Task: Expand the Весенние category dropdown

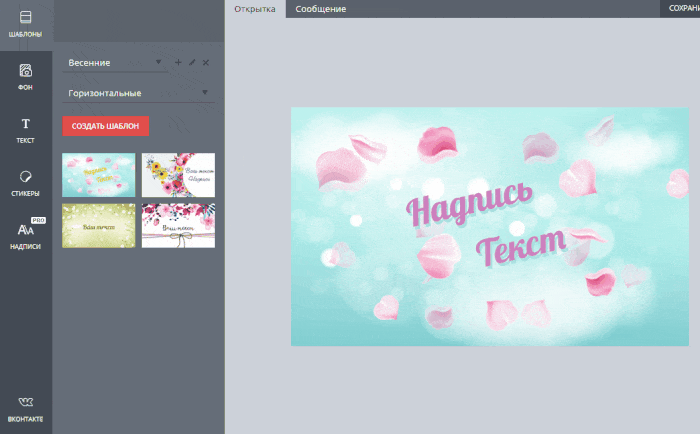Action: click(115, 63)
